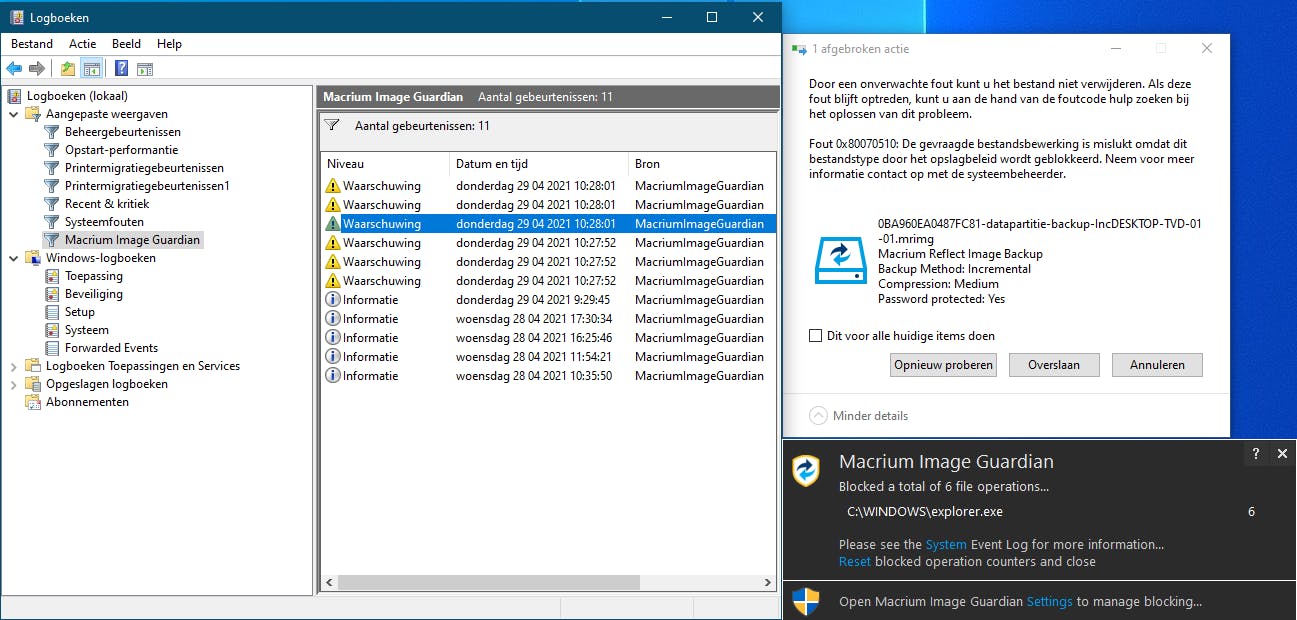Screen dimensions: 1297x620
Task: Select the Informatie event at 10:35:50
Action: coord(549,376)
